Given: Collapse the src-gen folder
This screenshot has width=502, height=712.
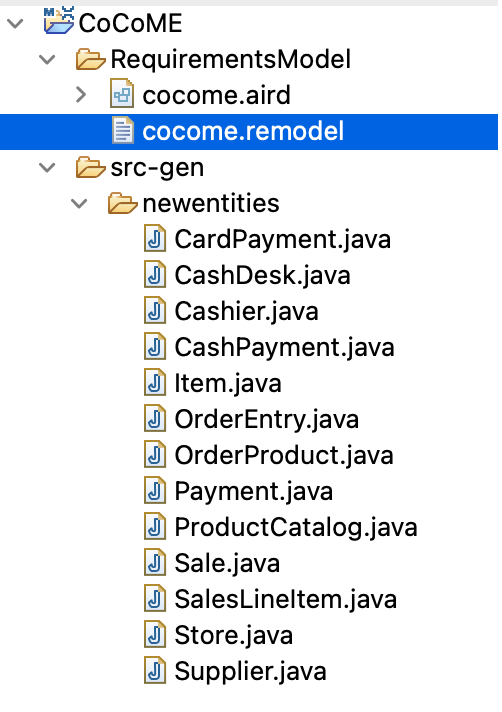Looking at the screenshot, I should pos(47,167).
